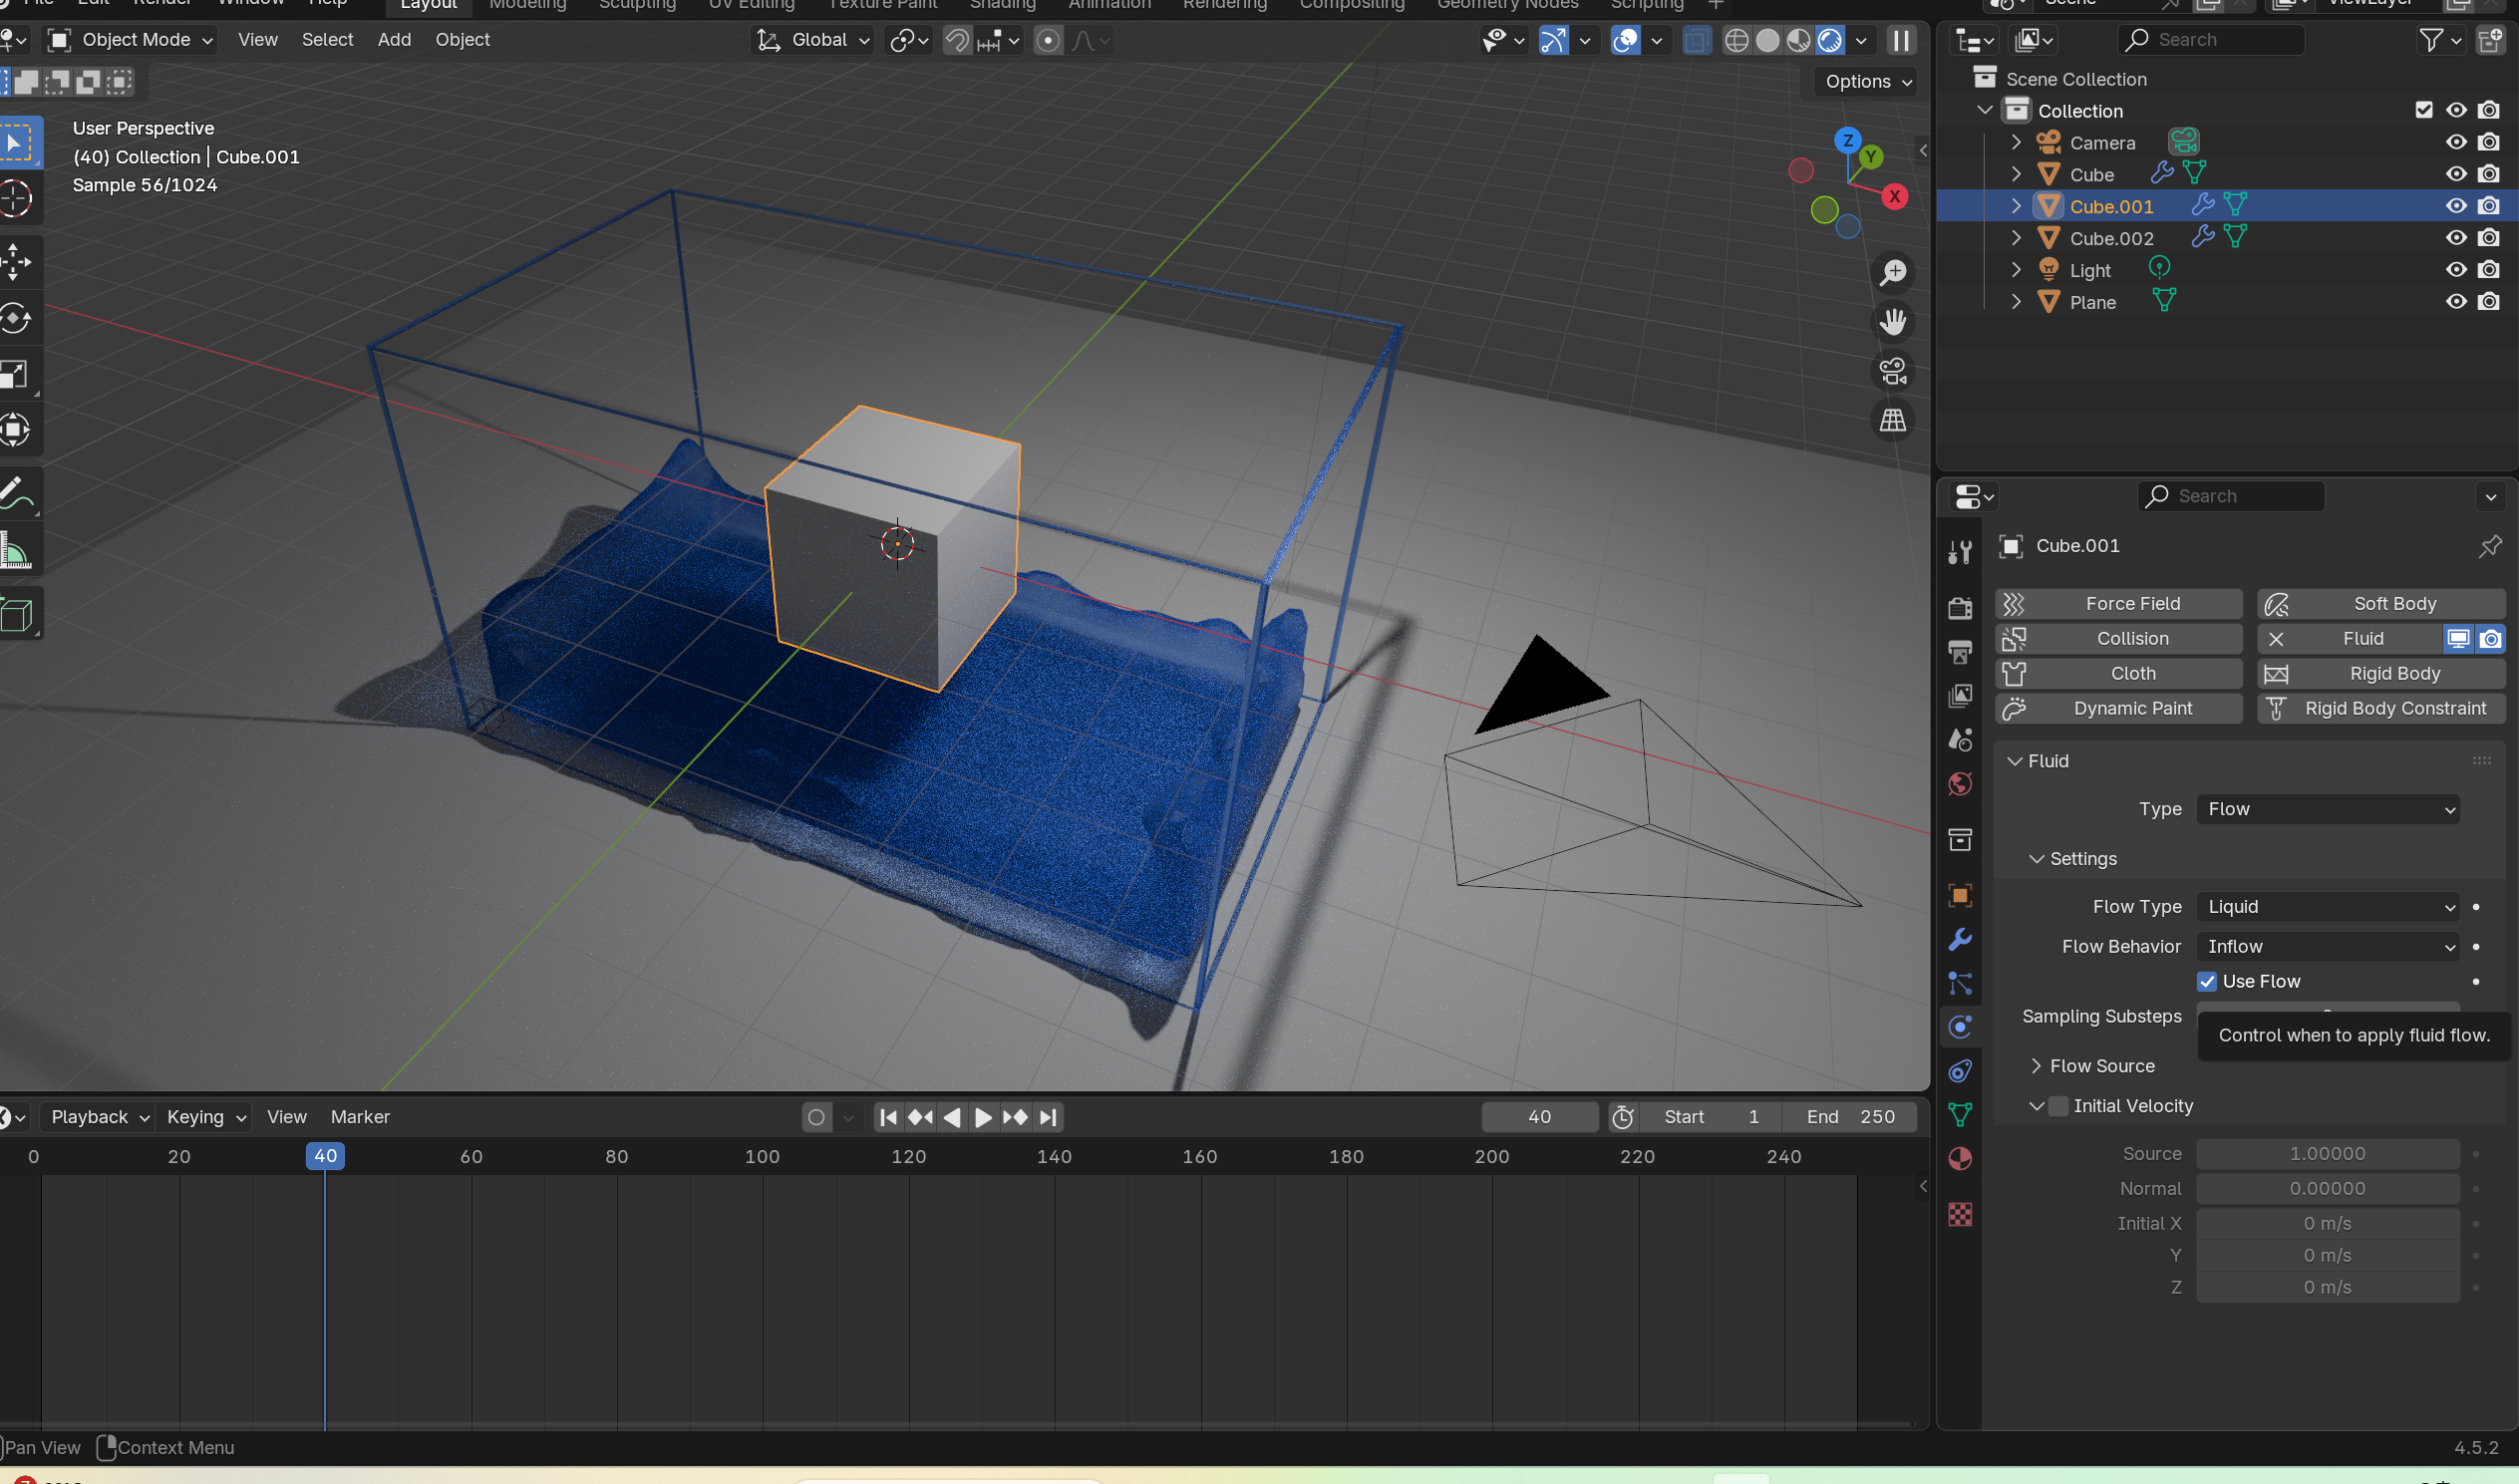Enable rendered viewport shading mode

(1831, 40)
